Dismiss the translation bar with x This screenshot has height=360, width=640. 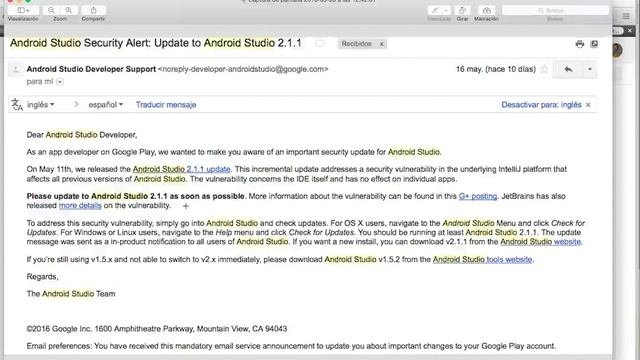(588, 105)
